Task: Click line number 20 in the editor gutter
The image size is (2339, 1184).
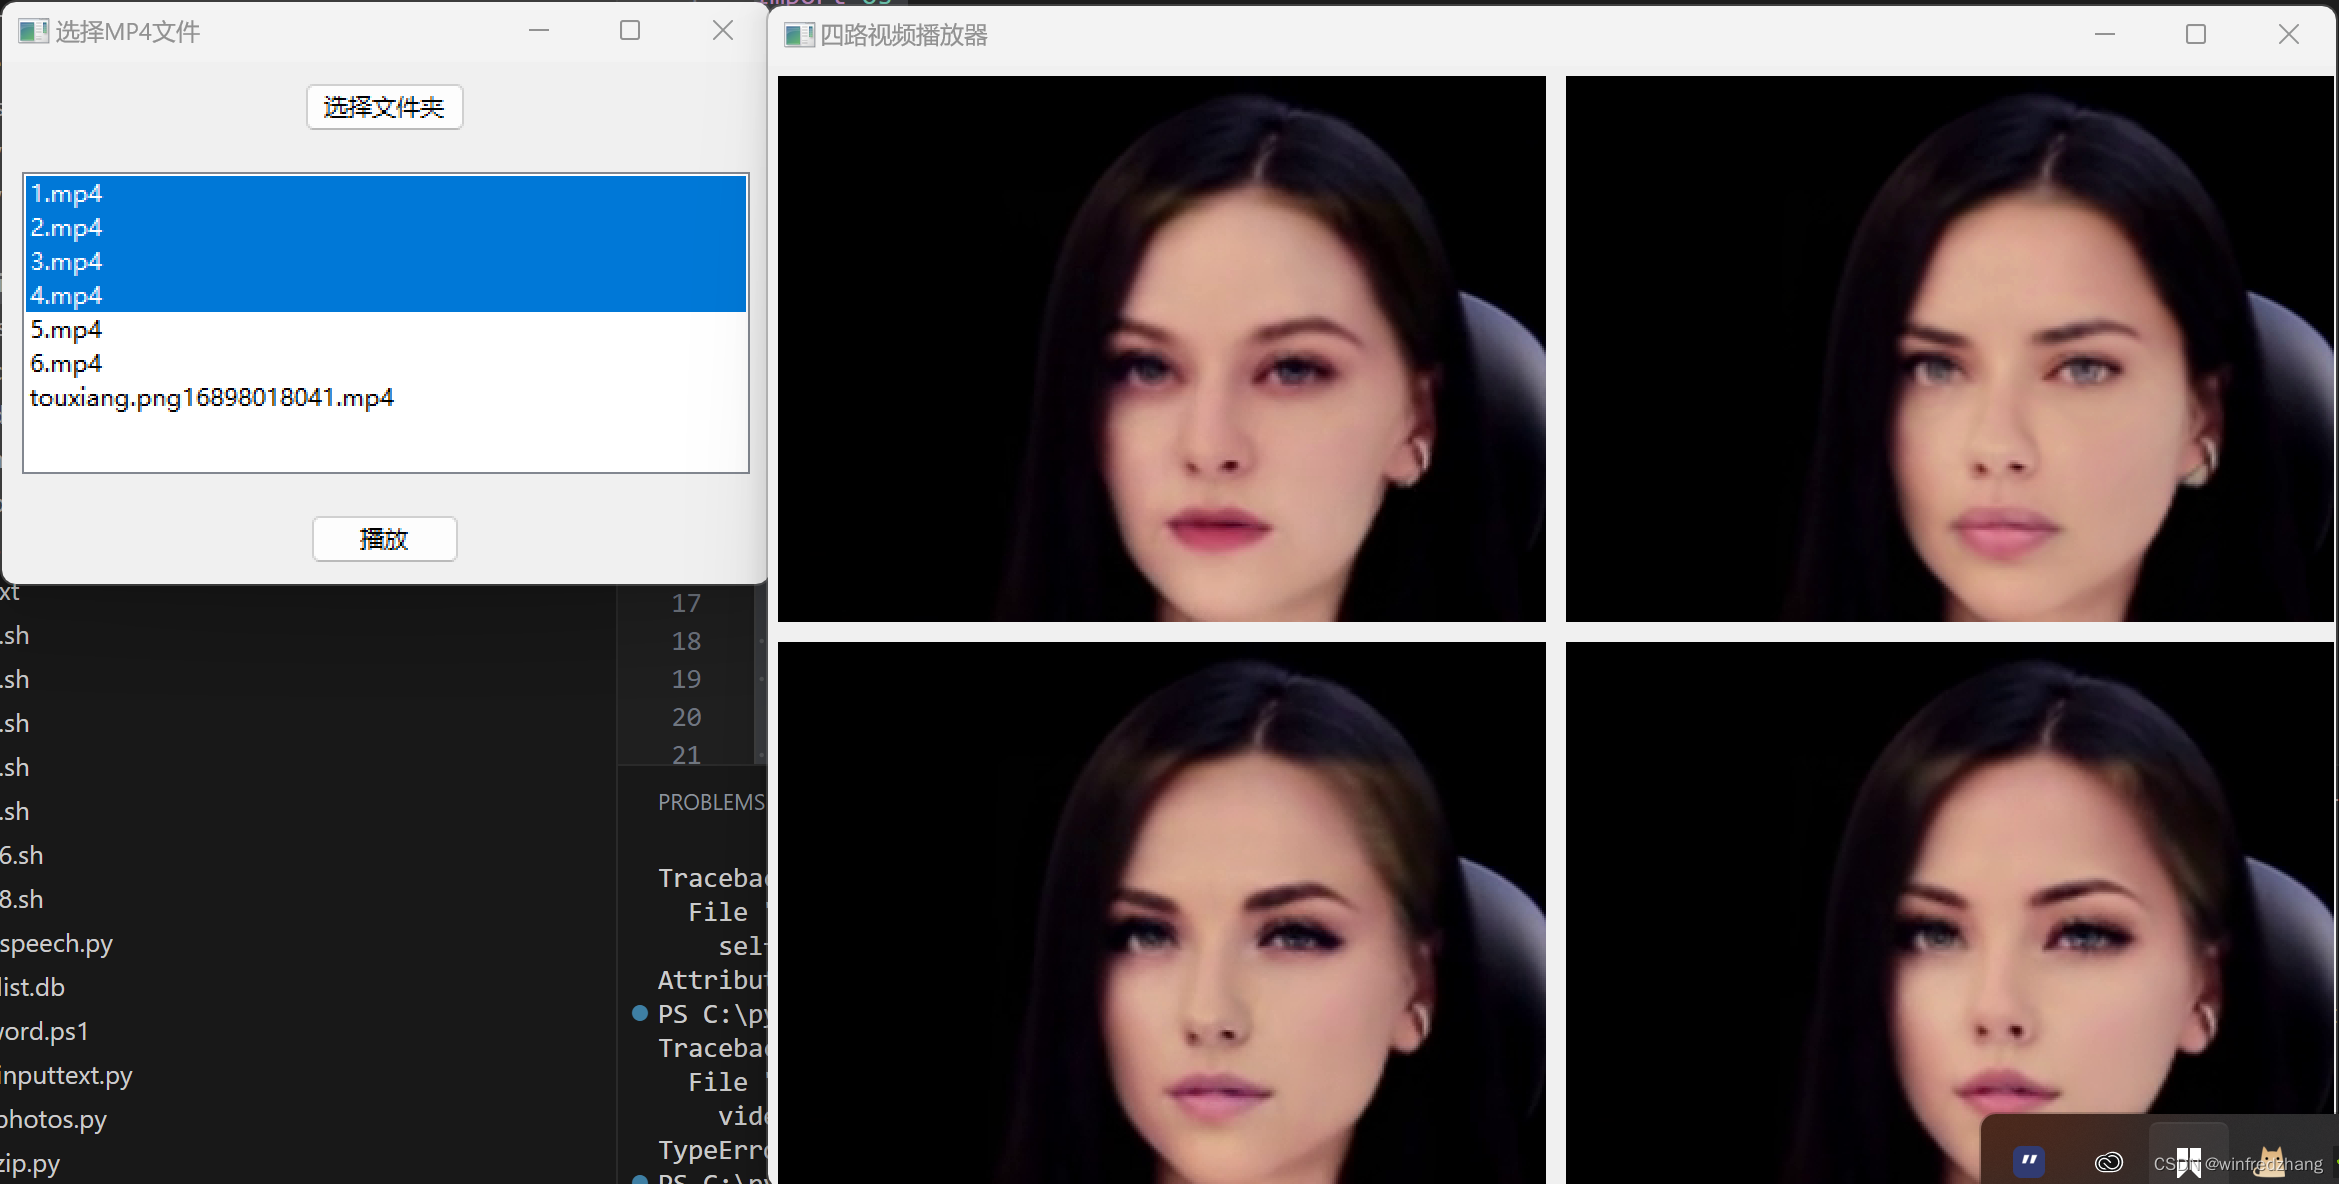Action: pos(686,718)
